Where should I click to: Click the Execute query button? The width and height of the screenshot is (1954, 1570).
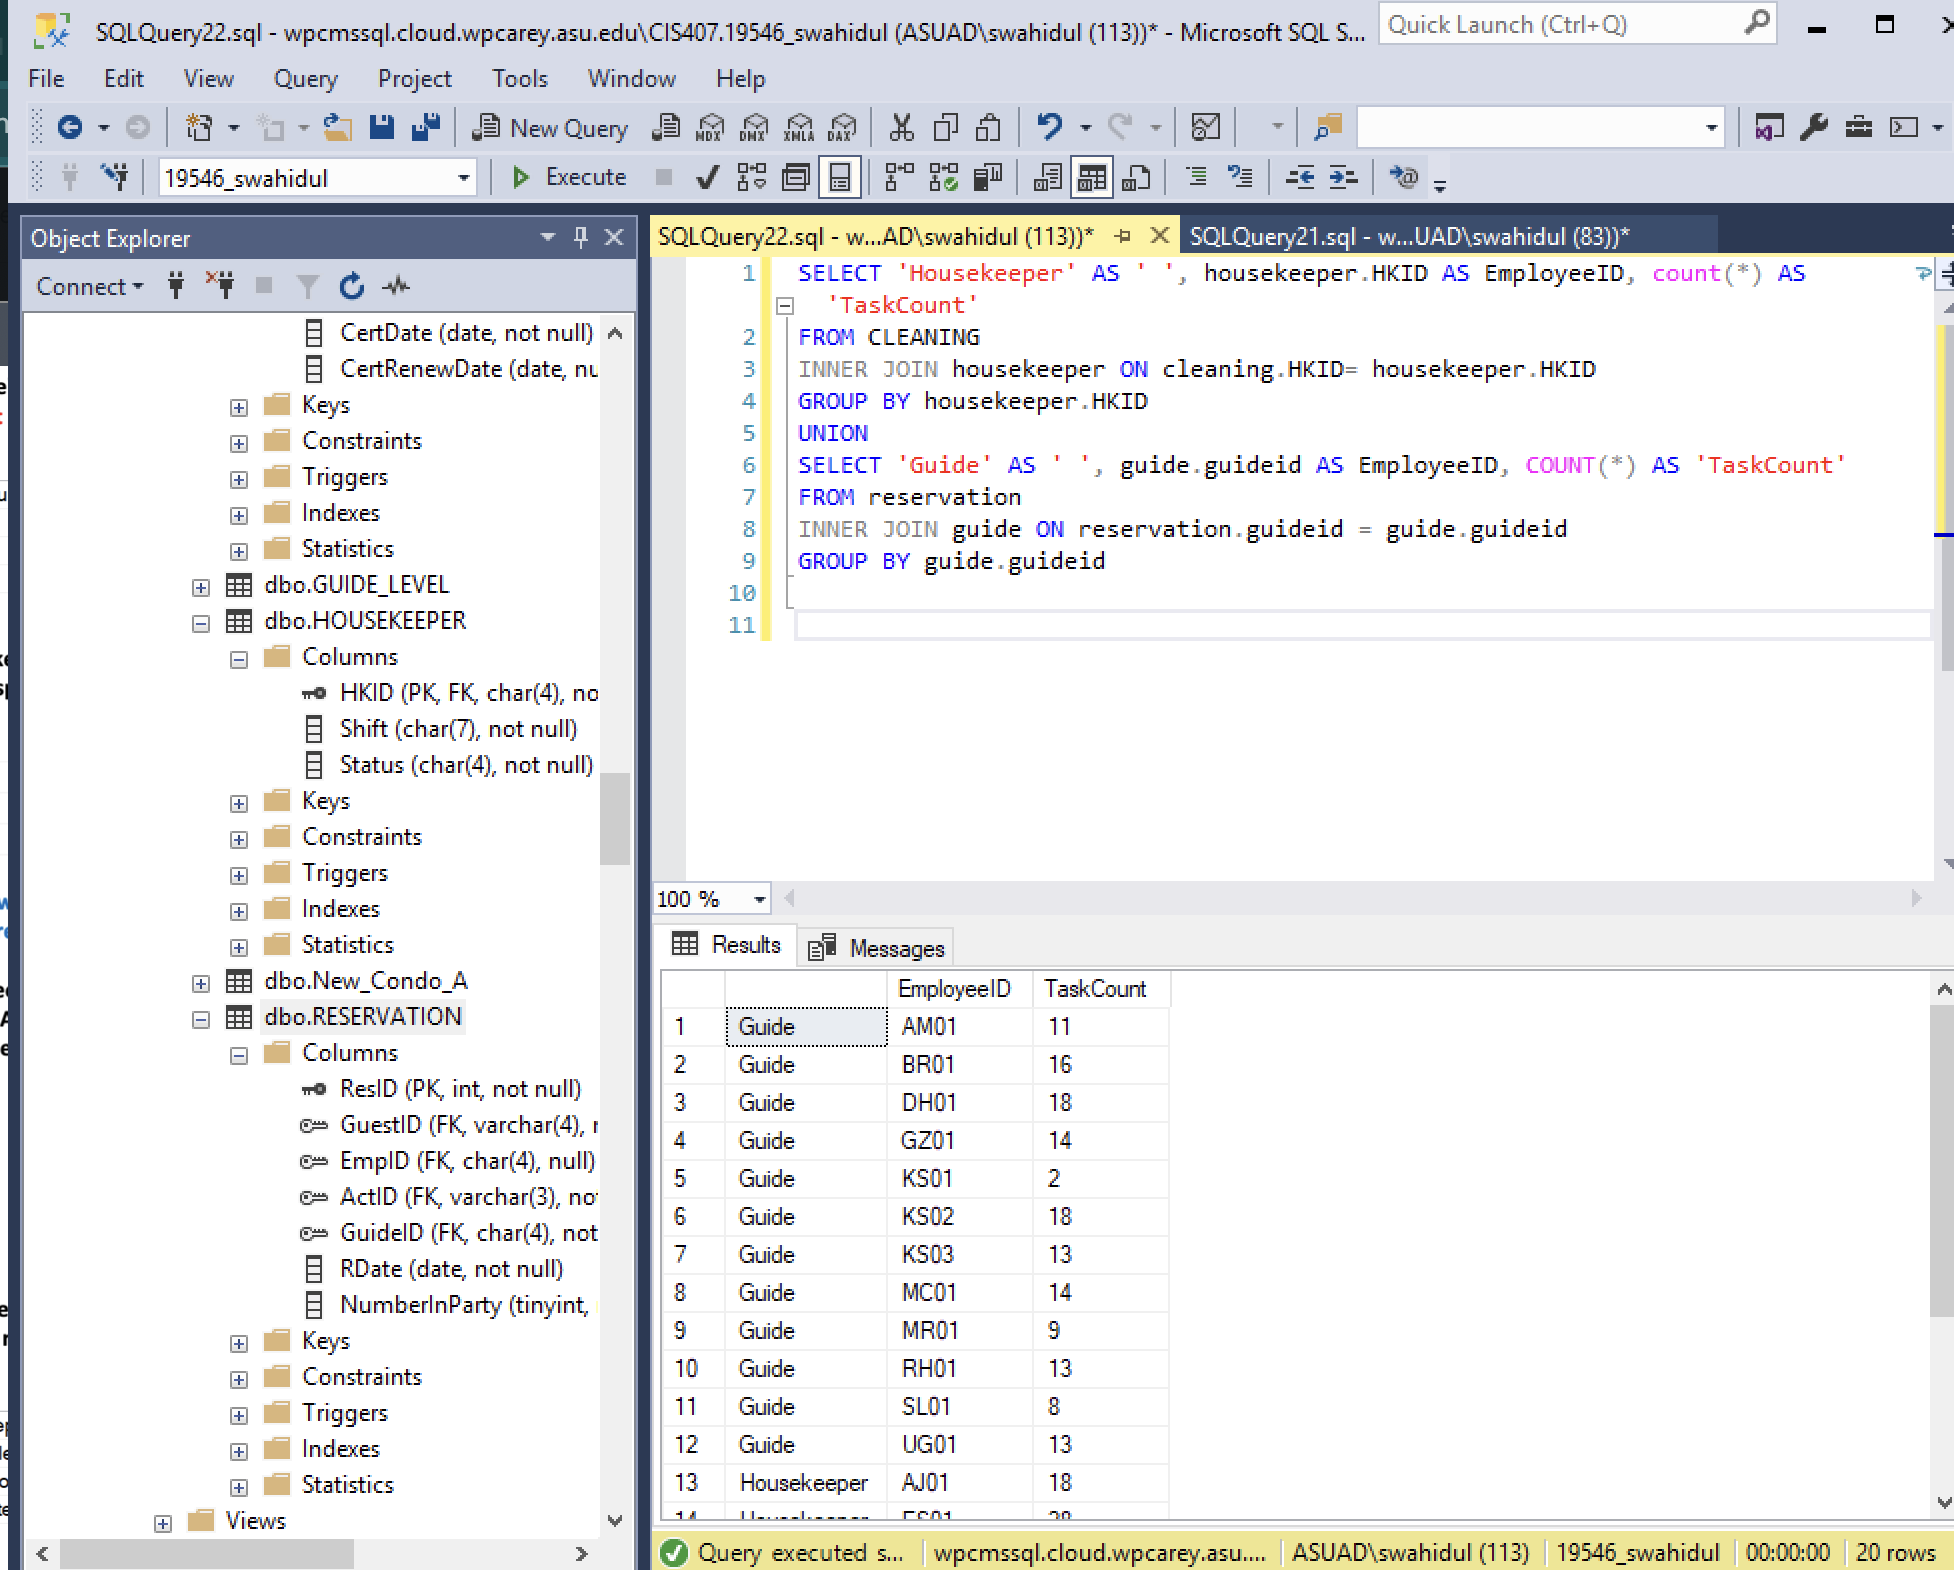pos(569,177)
